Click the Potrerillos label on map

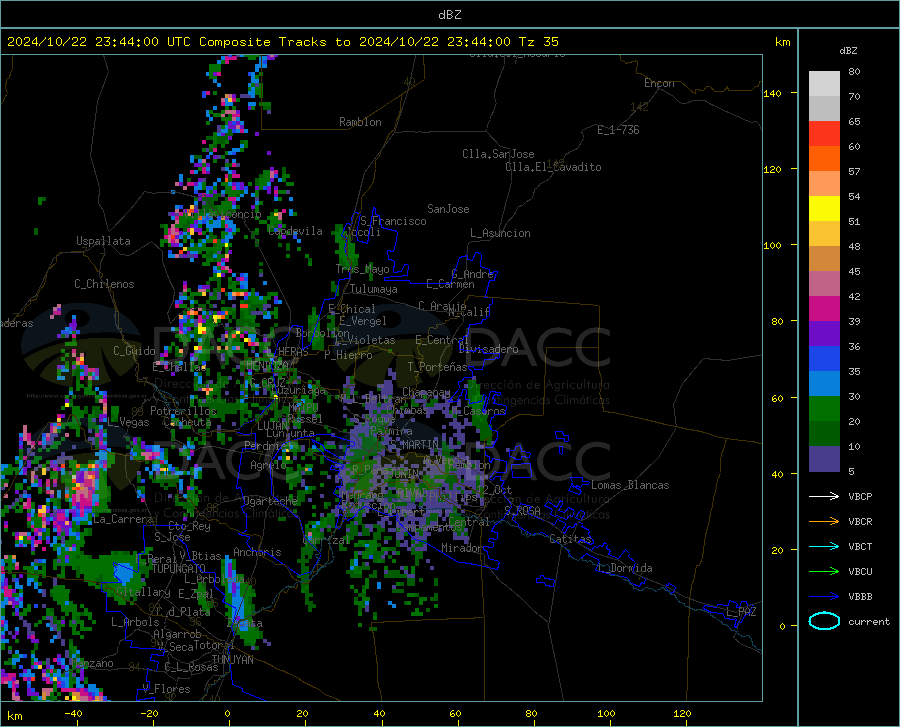click(183, 411)
